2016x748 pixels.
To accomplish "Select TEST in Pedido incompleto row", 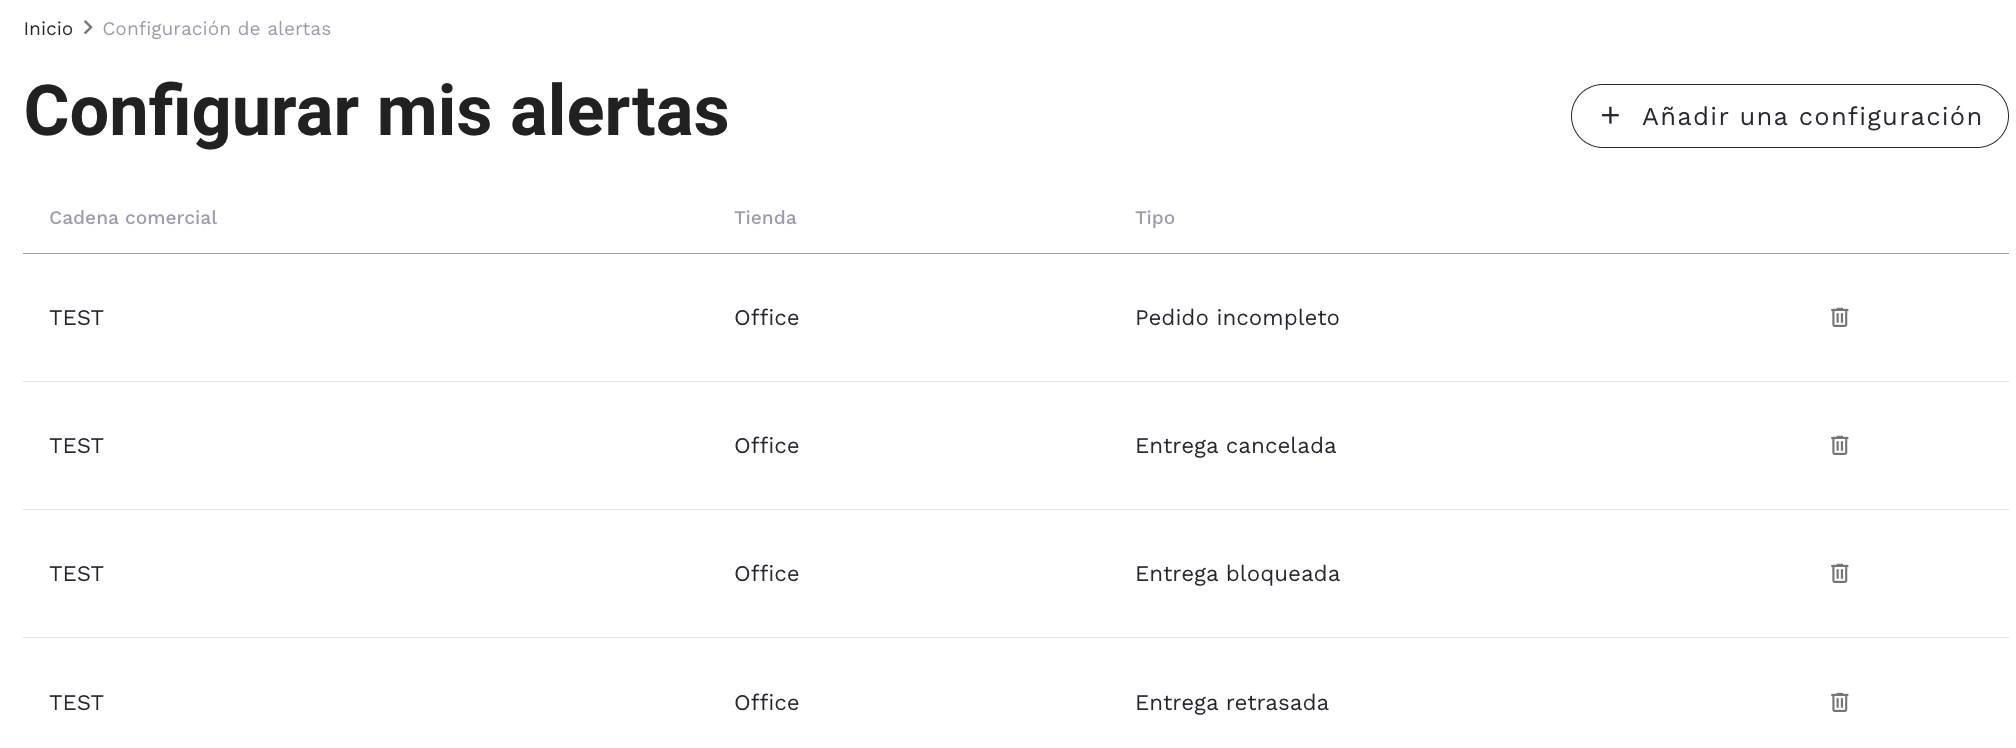I will click(x=76, y=318).
